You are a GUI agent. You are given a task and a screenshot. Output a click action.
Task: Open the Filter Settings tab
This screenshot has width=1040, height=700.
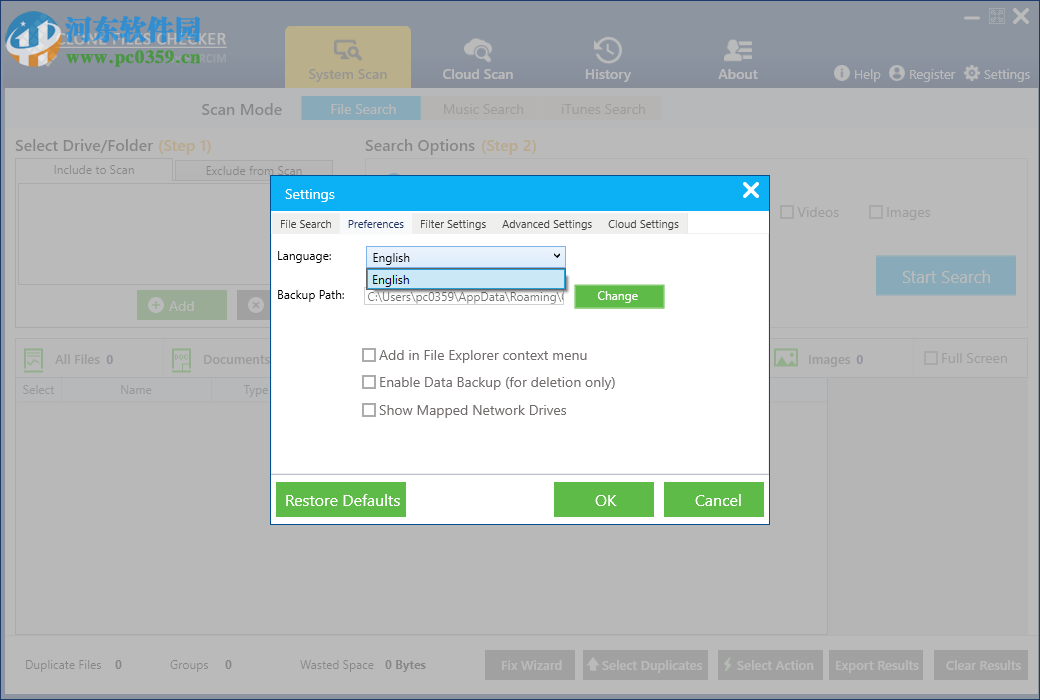coord(452,224)
